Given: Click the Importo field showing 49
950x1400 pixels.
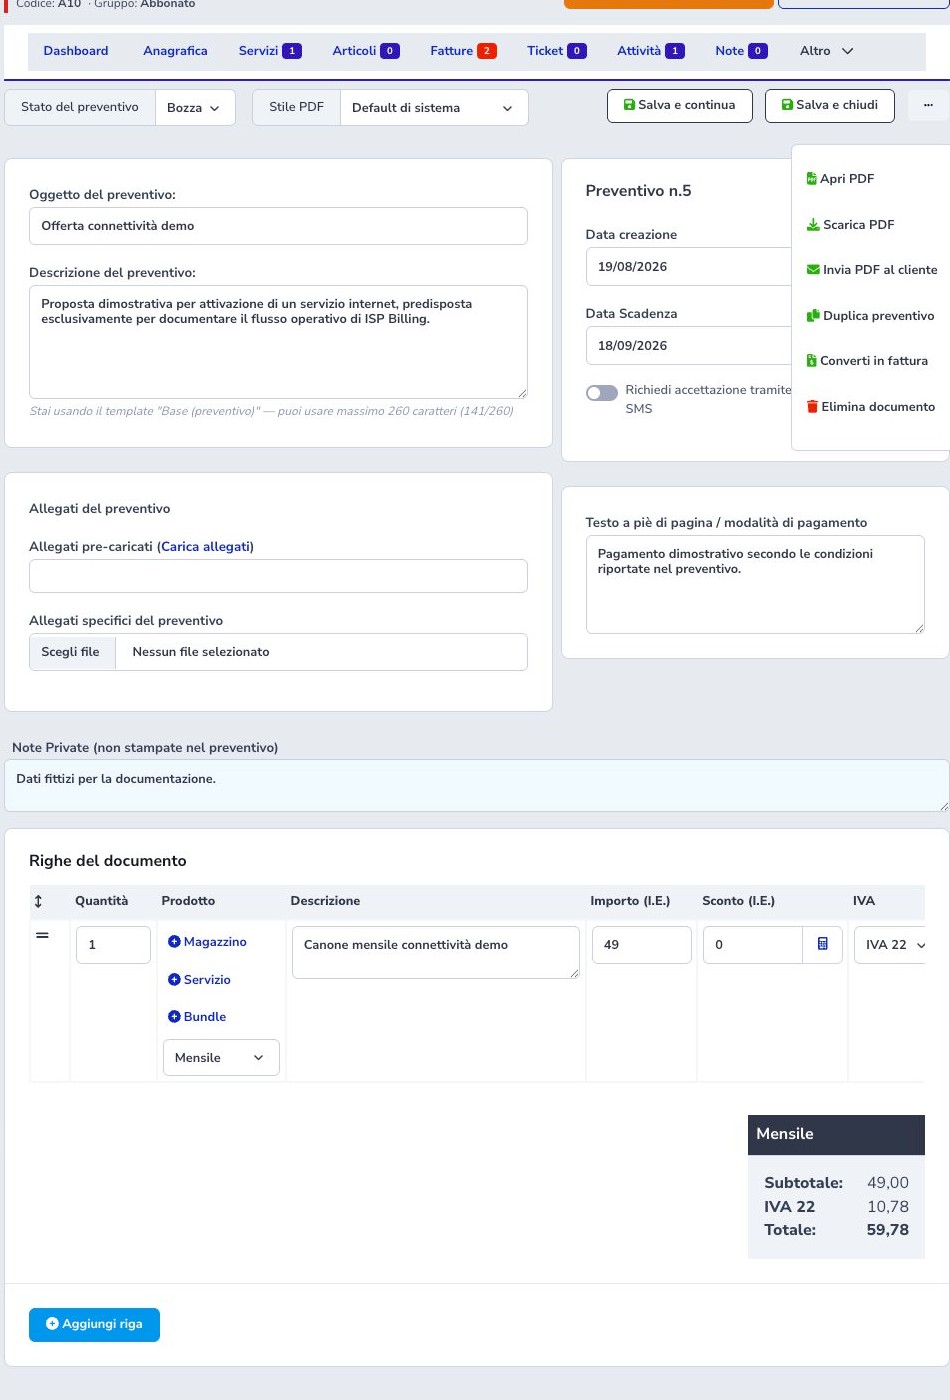Looking at the screenshot, I should click(x=642, y=945).
